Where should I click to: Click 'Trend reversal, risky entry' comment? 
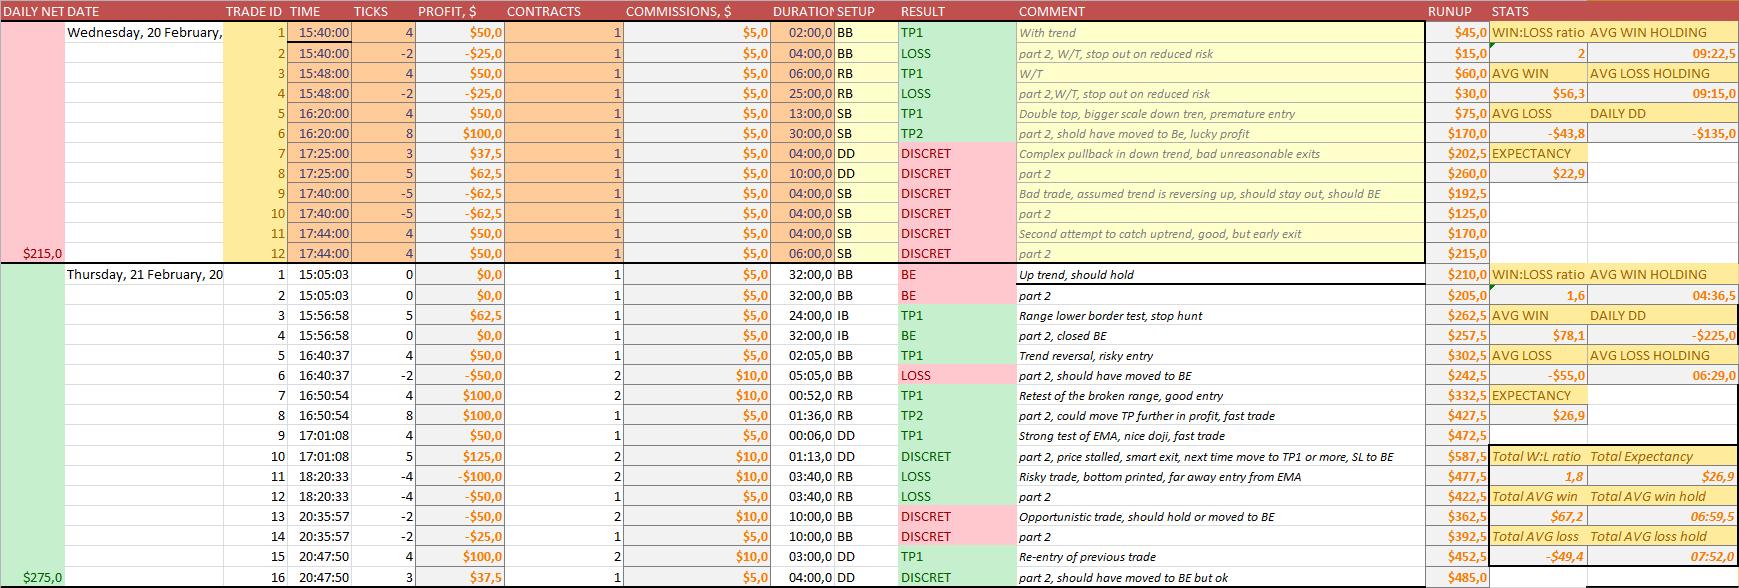[1221, 355]
